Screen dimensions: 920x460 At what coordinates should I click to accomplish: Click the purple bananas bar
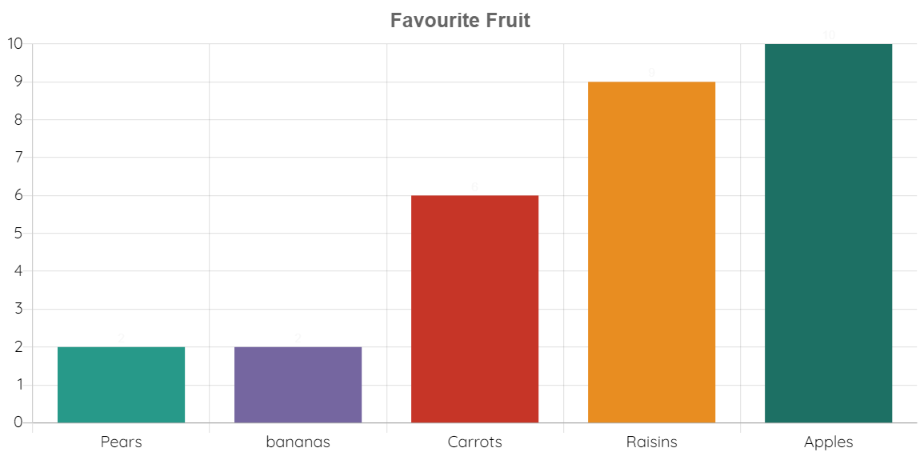pyautogui.click(x=298, y=385)
